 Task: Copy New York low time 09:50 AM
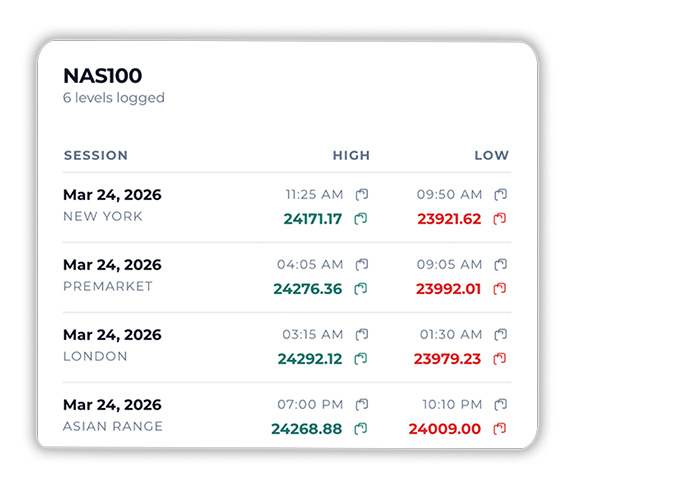coord(501,195)
